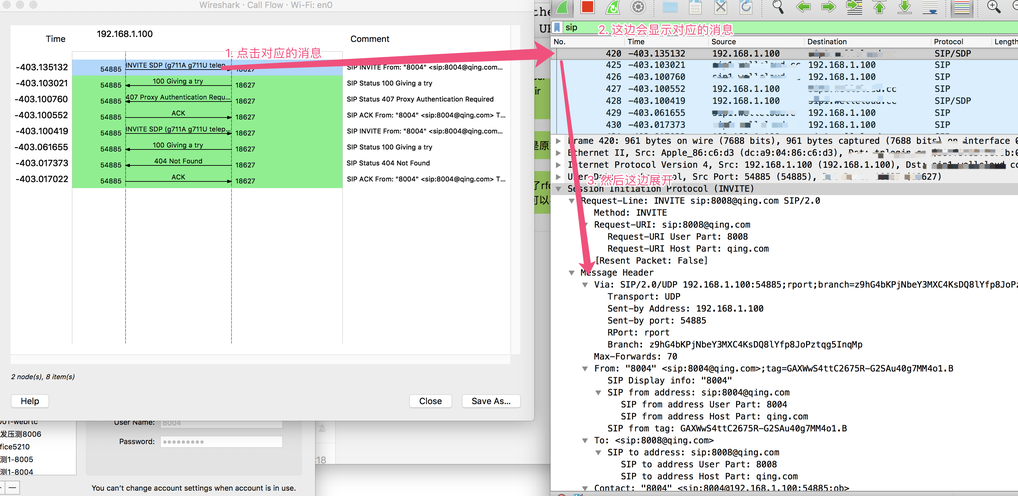The image size is (1018, 496).
Task: Close the Call Flow dialog via Close
Action: click(430, 401)
